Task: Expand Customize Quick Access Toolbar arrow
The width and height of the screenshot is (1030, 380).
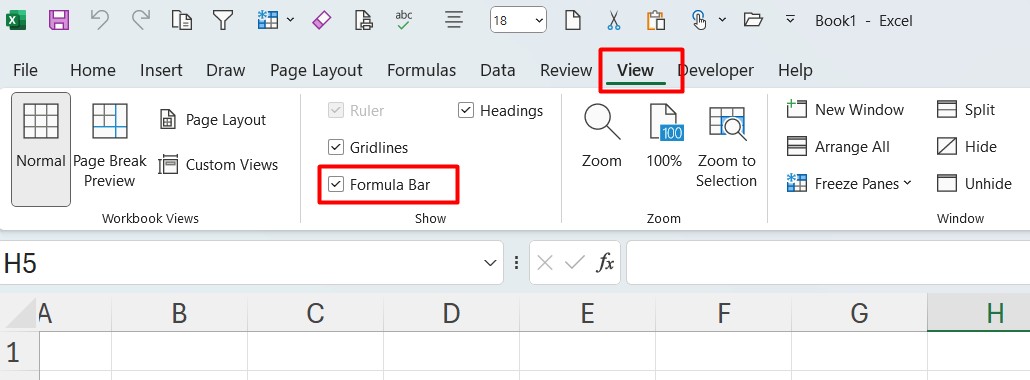Action: (x=790, y=20)
